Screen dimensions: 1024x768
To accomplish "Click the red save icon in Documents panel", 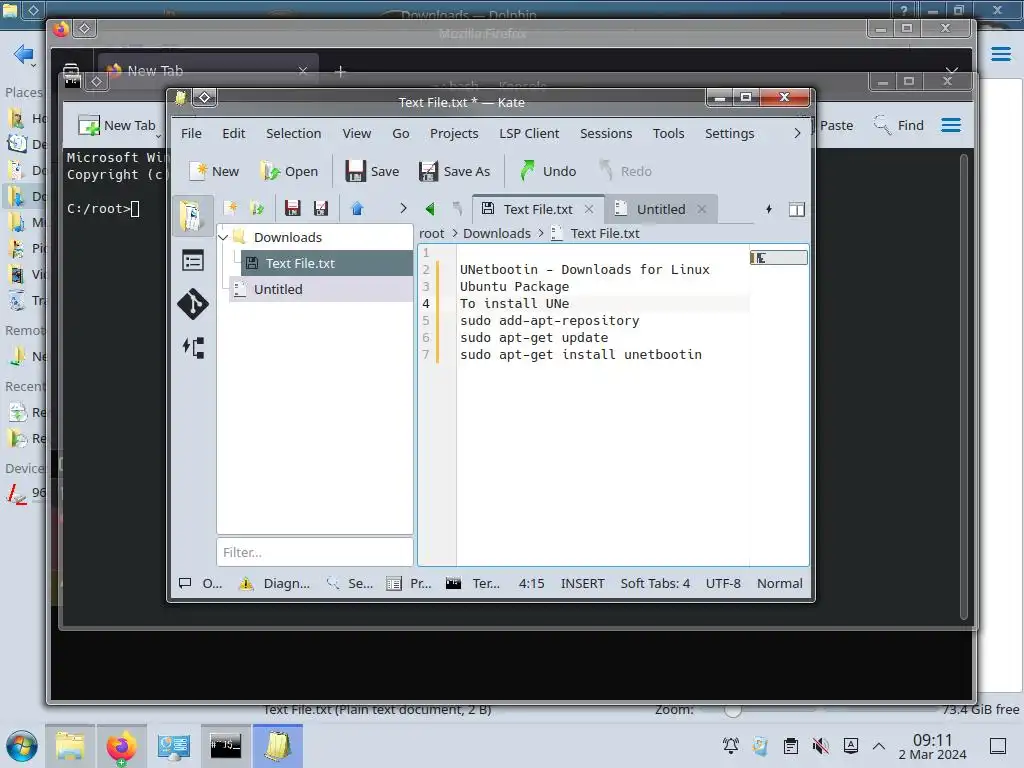I will (x=292, y=208).
